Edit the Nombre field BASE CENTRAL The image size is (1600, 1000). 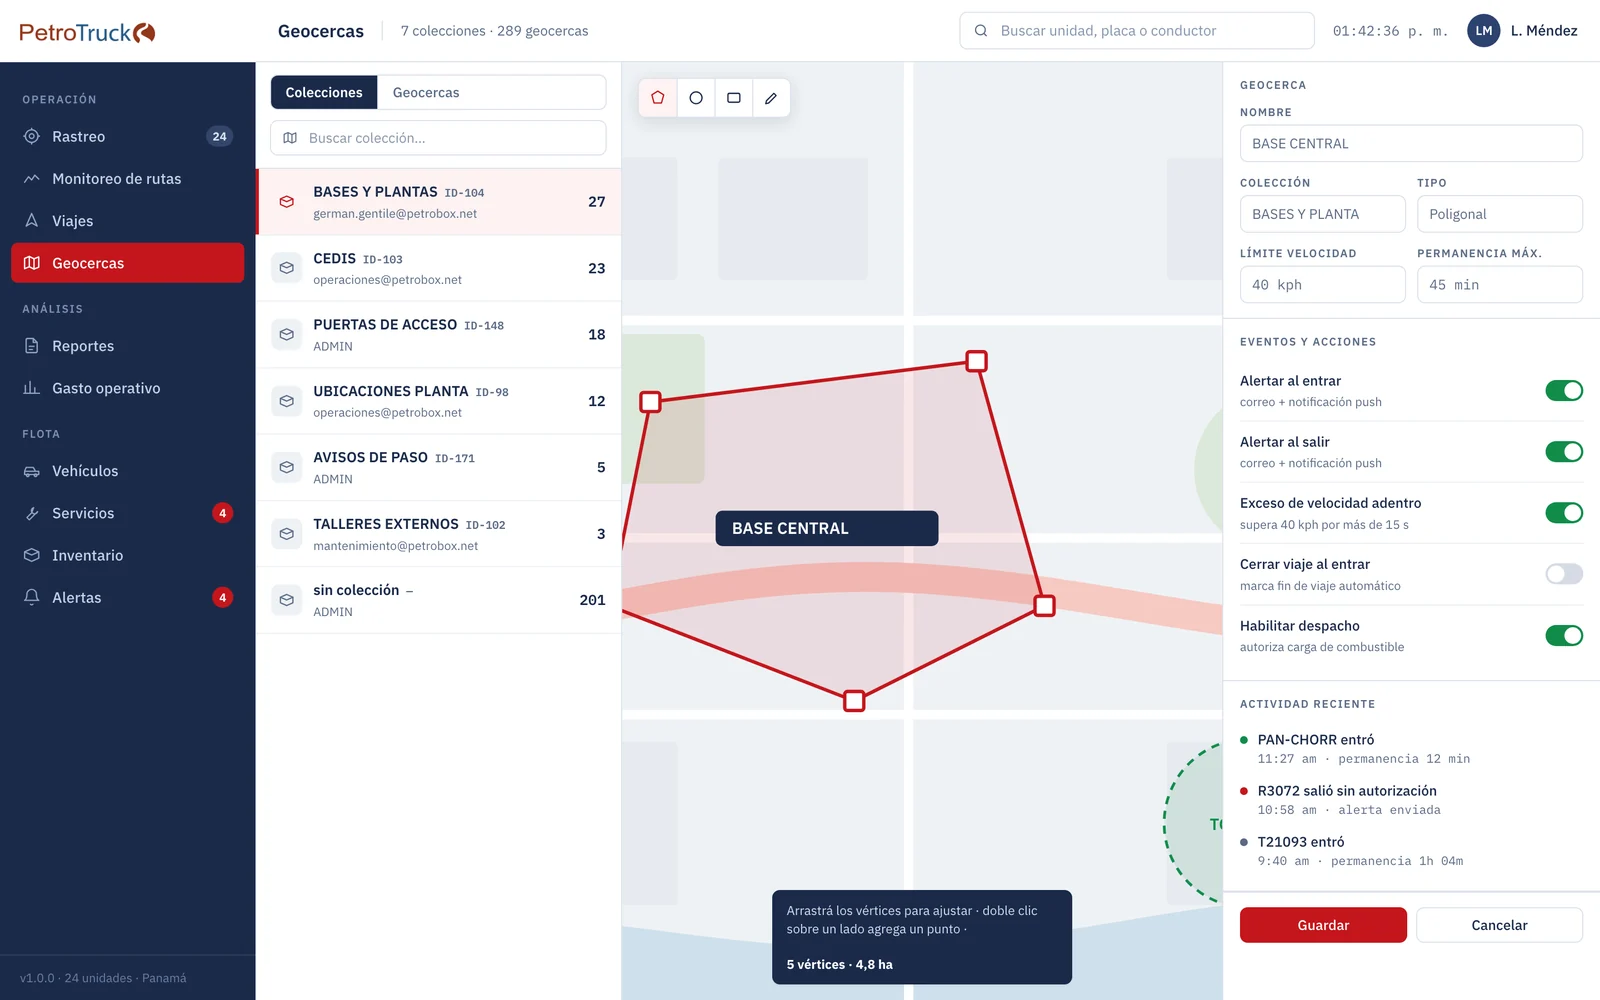click(x=1411, y=144)
